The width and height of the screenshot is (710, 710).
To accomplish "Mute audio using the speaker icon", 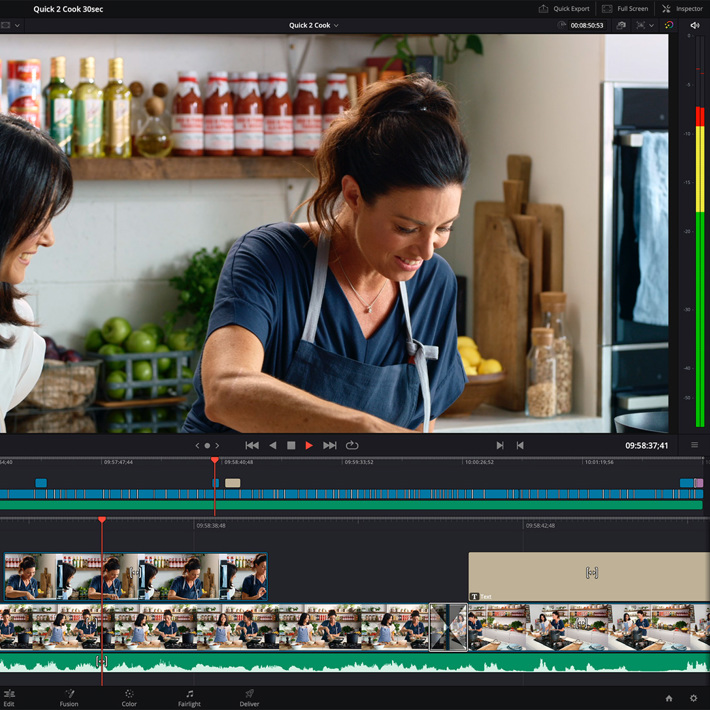I will [x=695, y=25].
